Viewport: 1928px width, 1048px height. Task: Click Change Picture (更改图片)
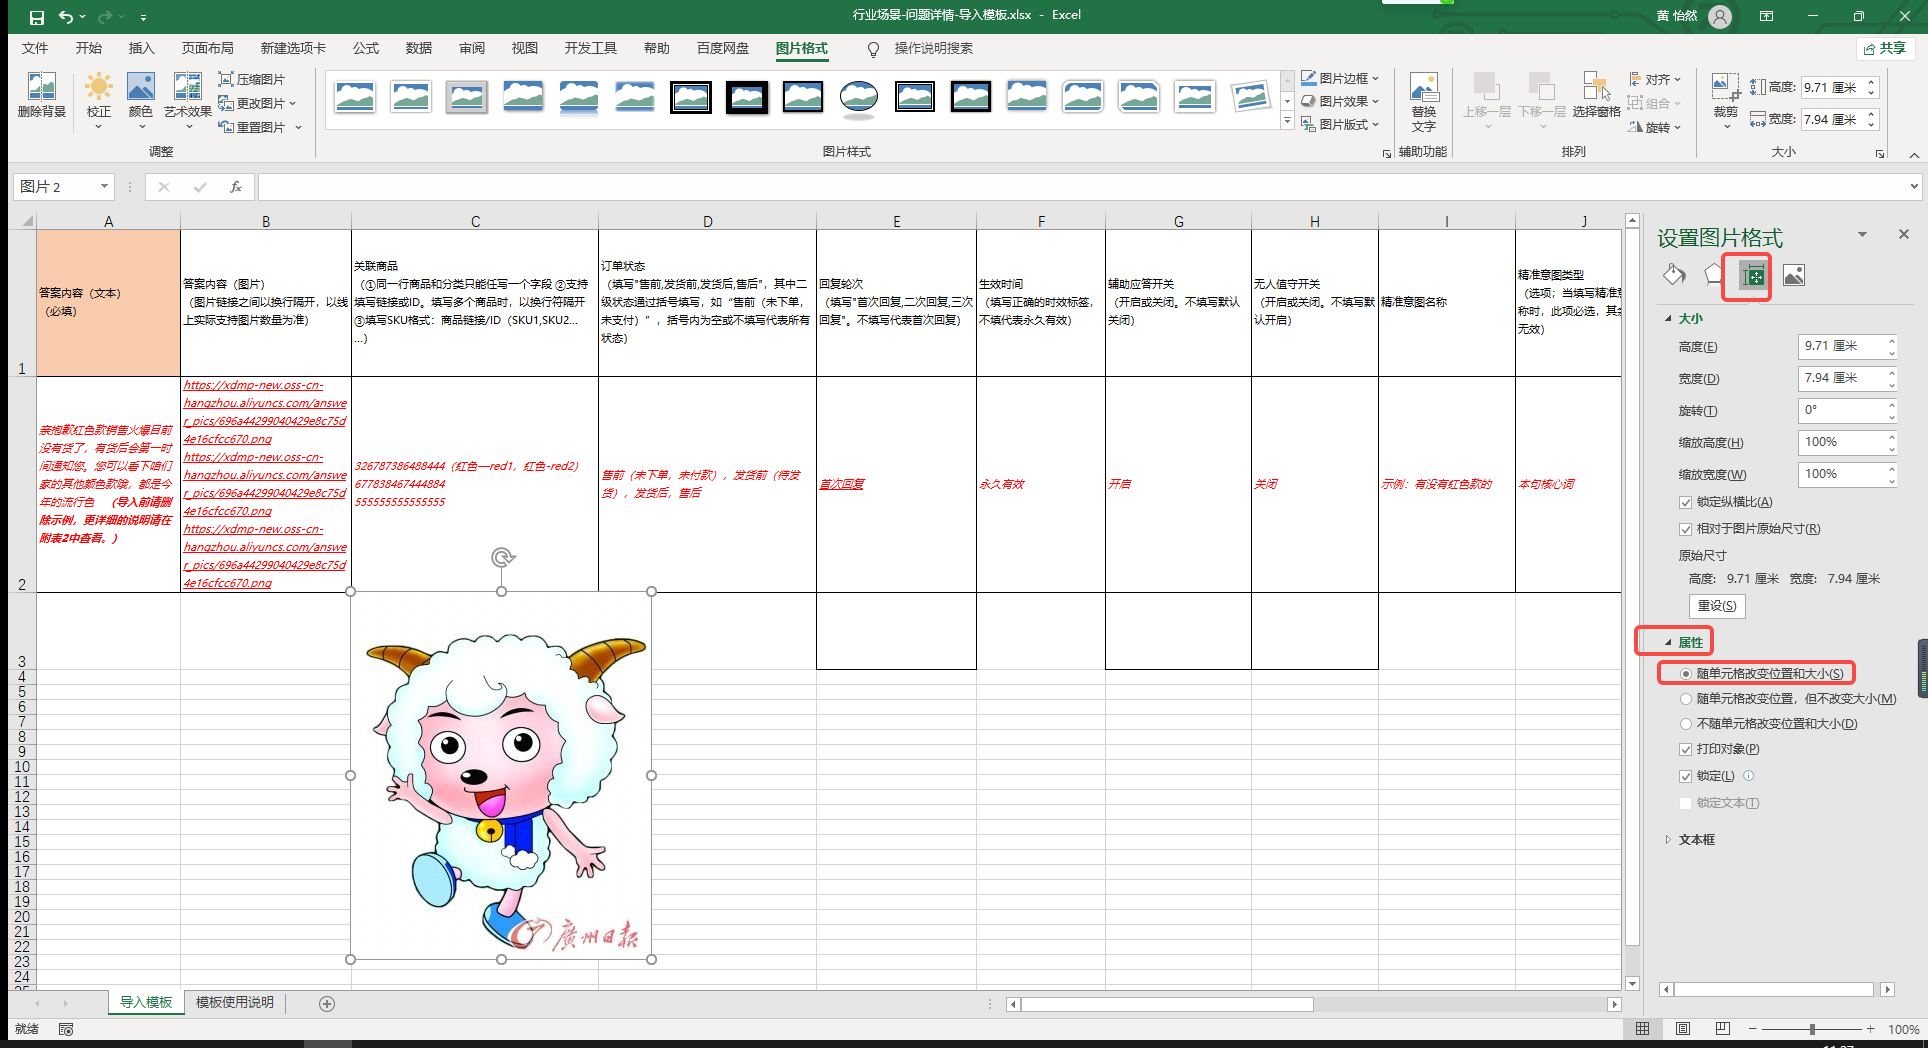point(257,103)
